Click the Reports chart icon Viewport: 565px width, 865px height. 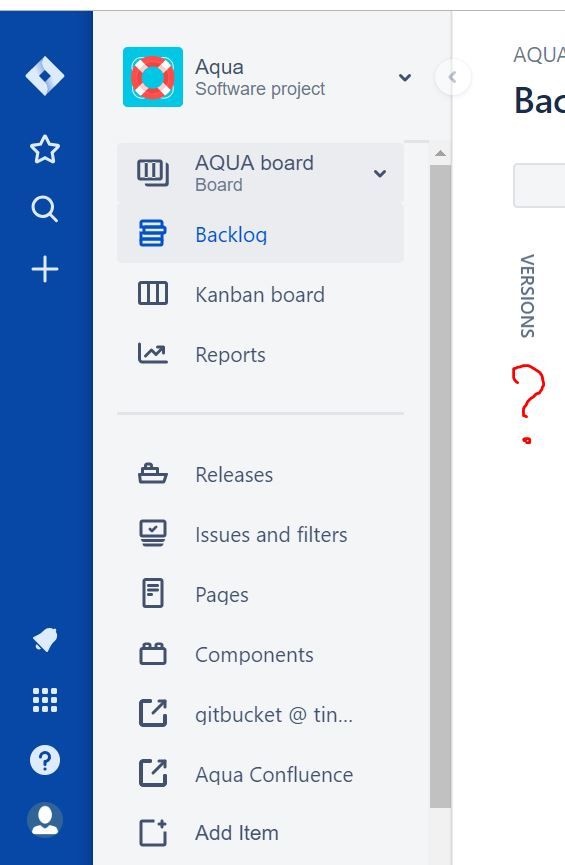click(153, 353)
